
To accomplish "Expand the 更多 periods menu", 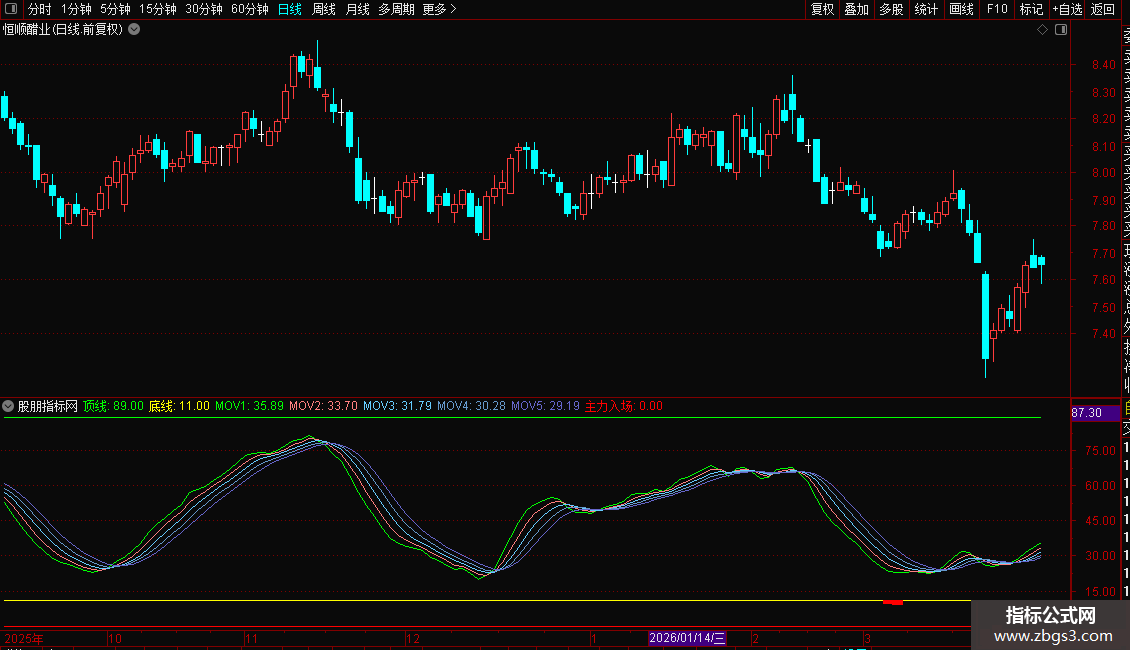I will 440,9.
